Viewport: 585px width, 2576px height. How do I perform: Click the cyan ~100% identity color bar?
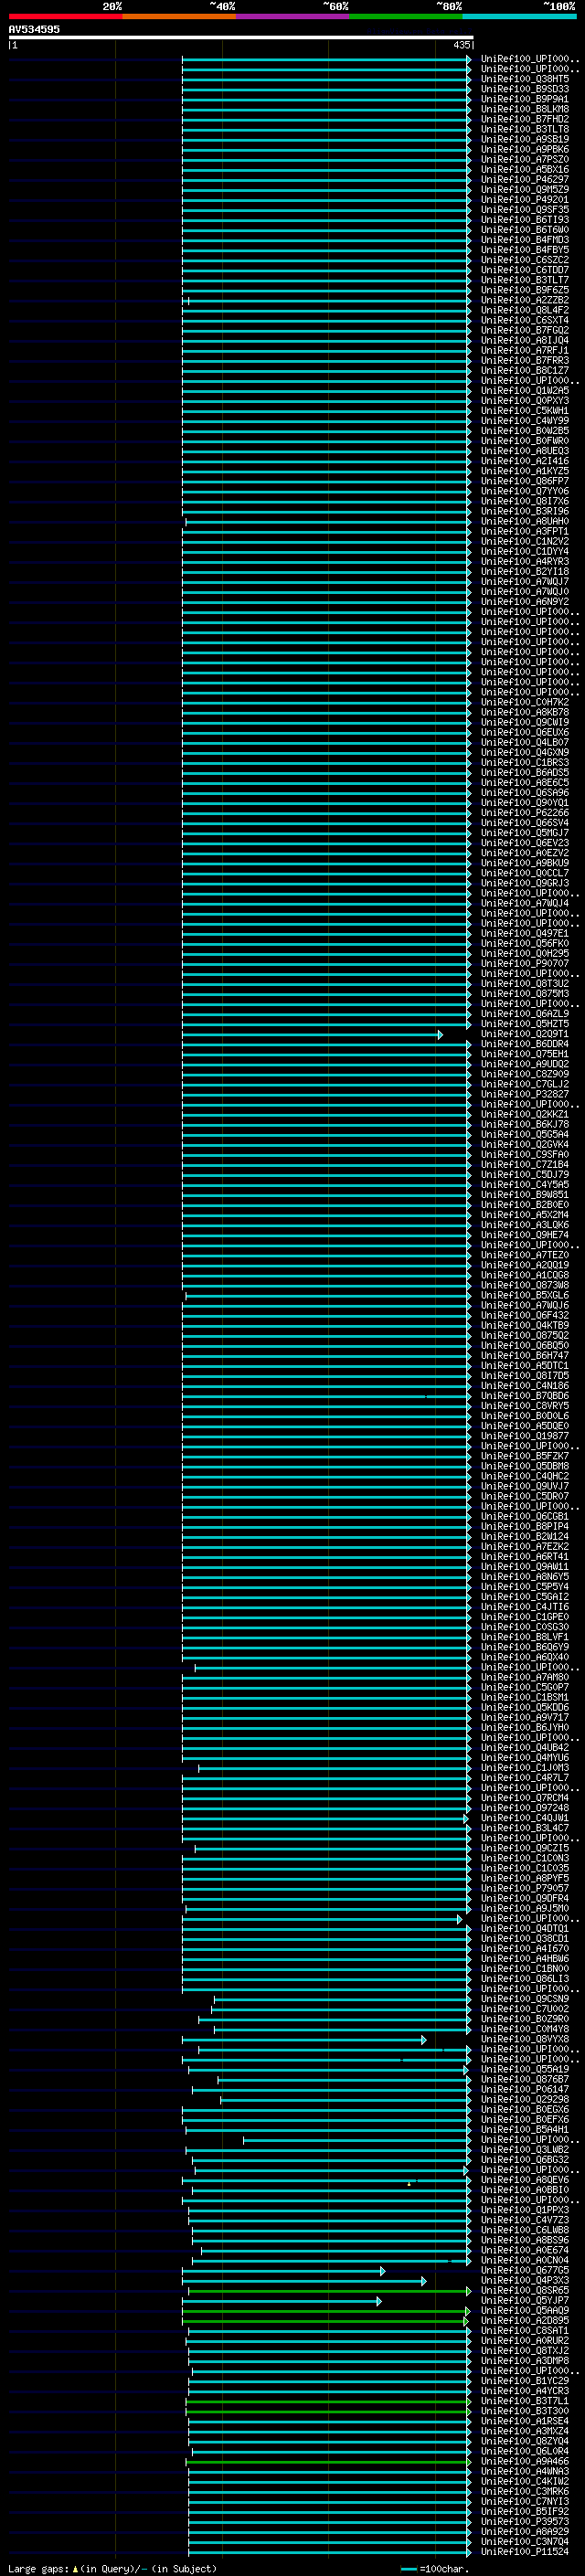pyautogui.click(x=519, y=16)
